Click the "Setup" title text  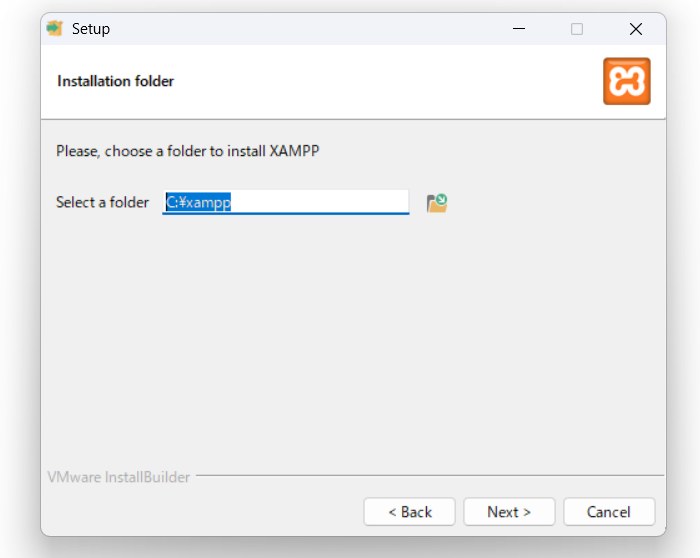[x=91, y=29]
